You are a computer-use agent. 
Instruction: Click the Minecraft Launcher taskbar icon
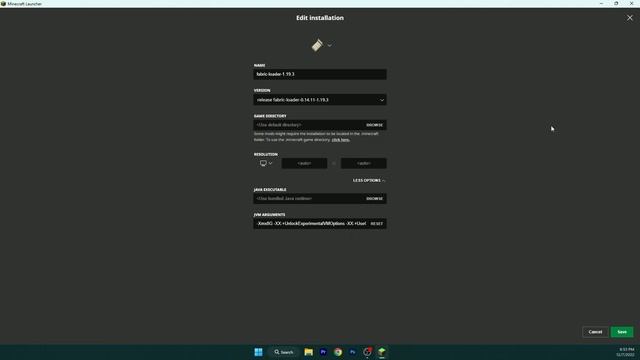(382, 352)
